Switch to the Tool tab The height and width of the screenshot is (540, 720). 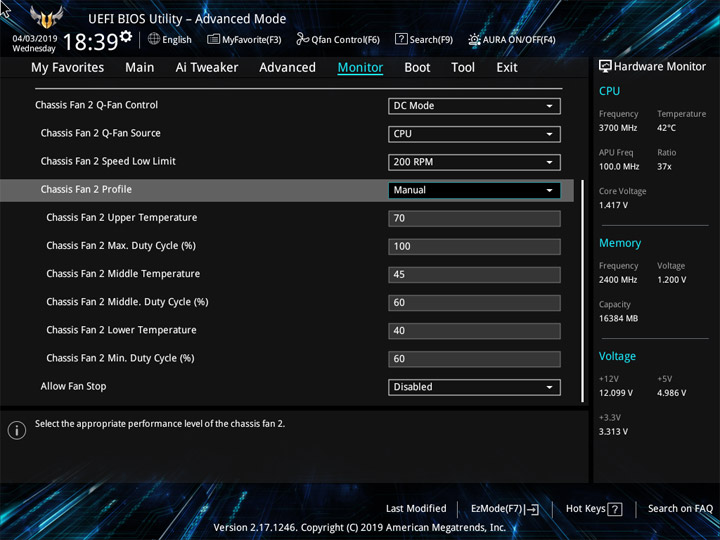click(x=463, y=68)
